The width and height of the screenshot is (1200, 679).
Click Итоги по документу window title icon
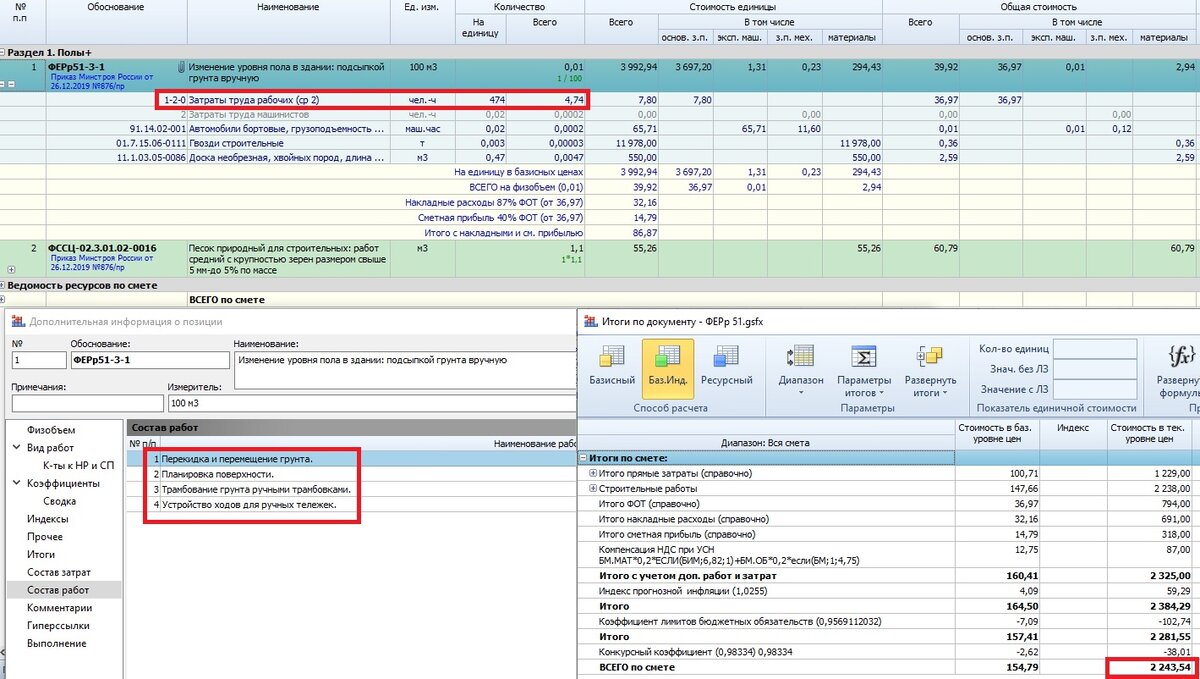590,321
